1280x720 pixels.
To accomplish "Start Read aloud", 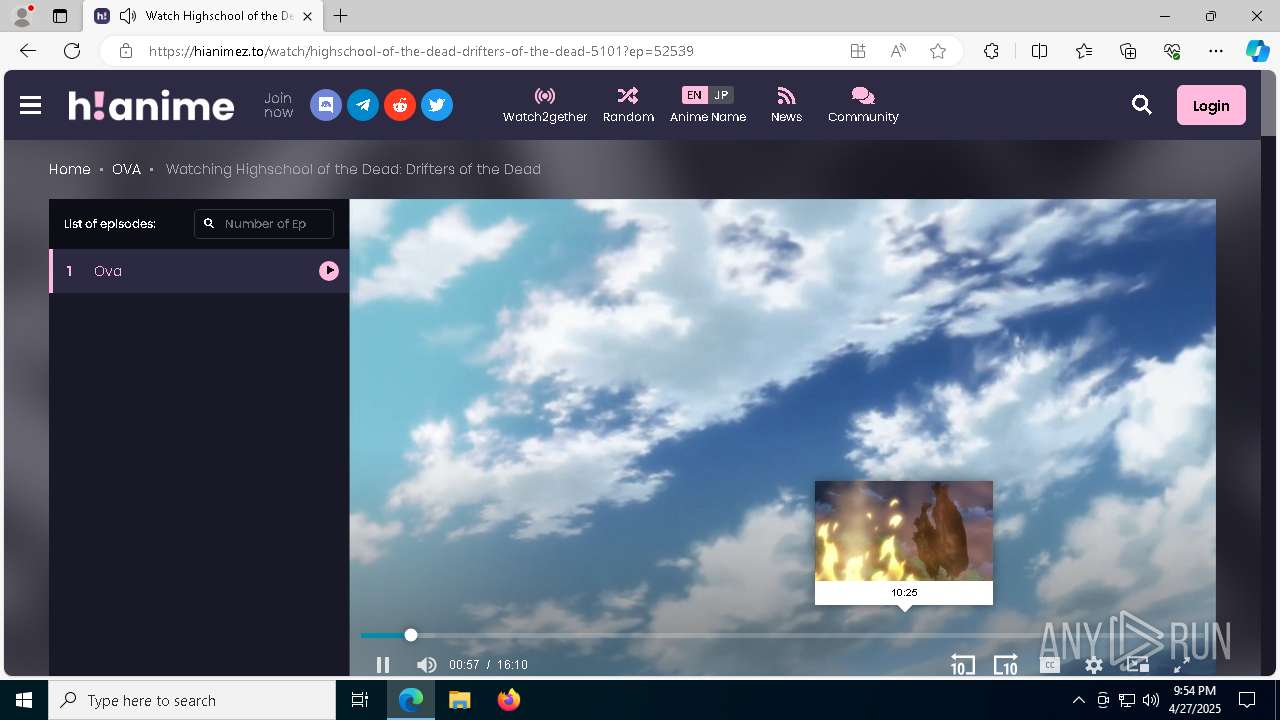I will (898, 51).
